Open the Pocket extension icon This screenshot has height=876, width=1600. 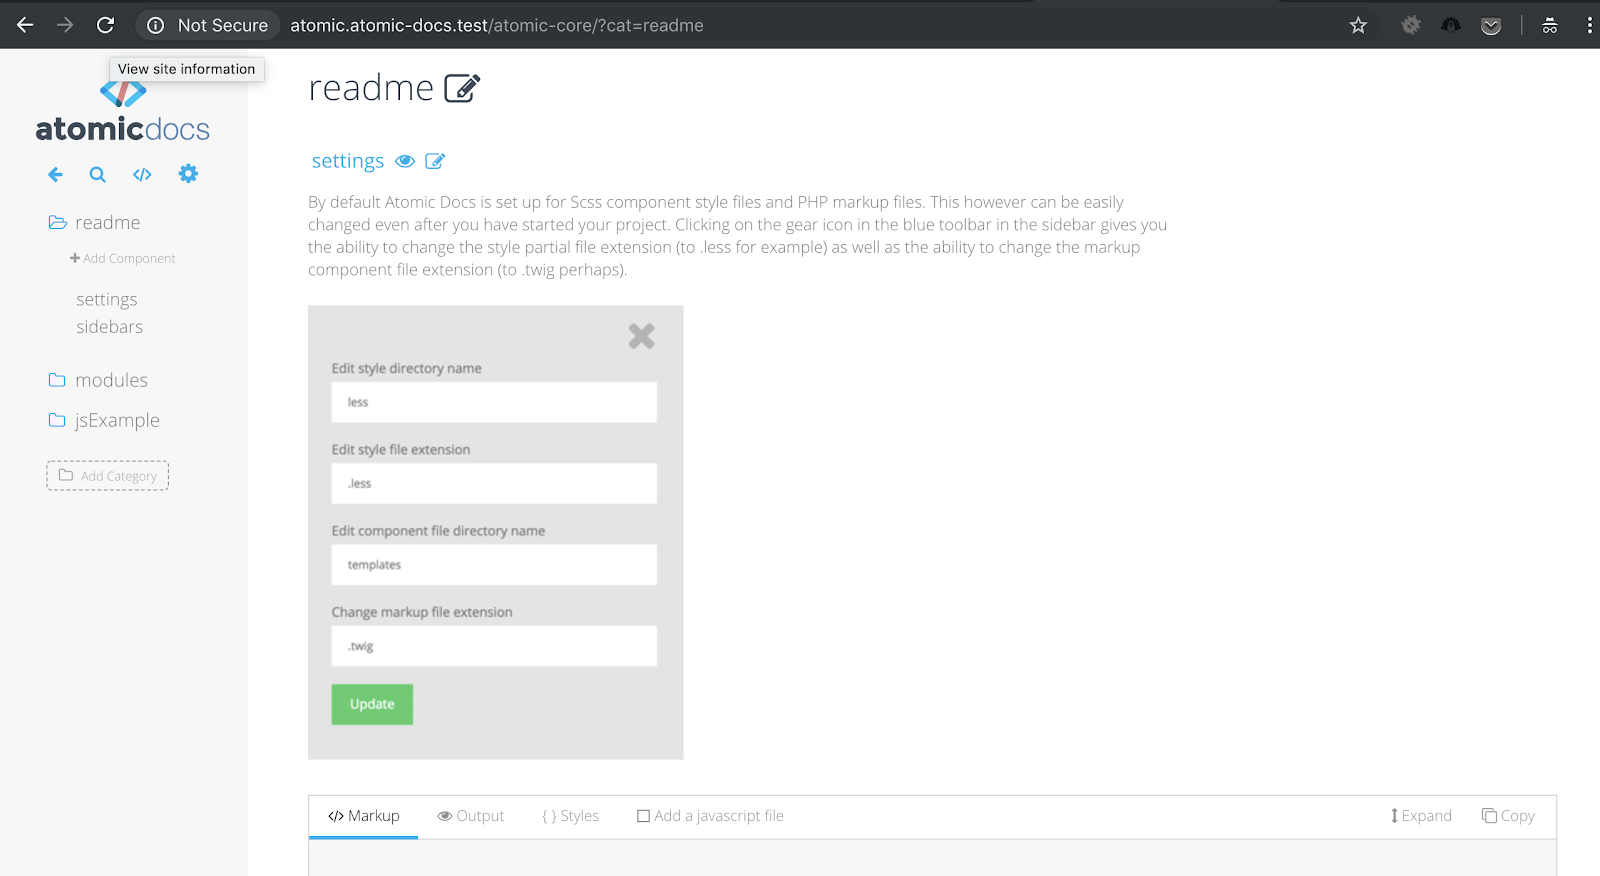tap(1491, 25)
